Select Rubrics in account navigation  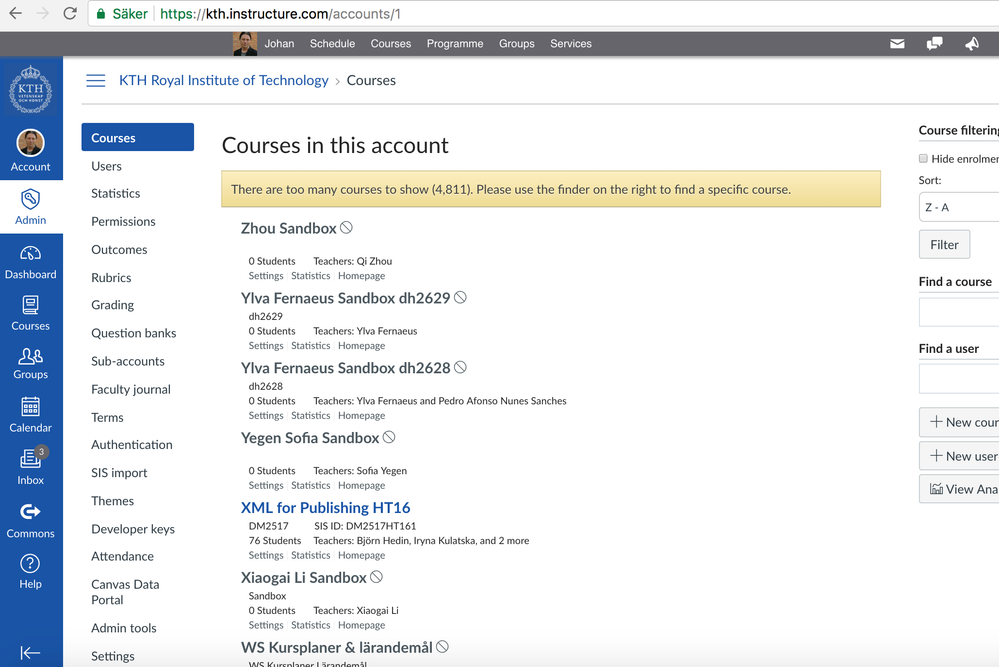pyautogui.click(x=111, y=278)
